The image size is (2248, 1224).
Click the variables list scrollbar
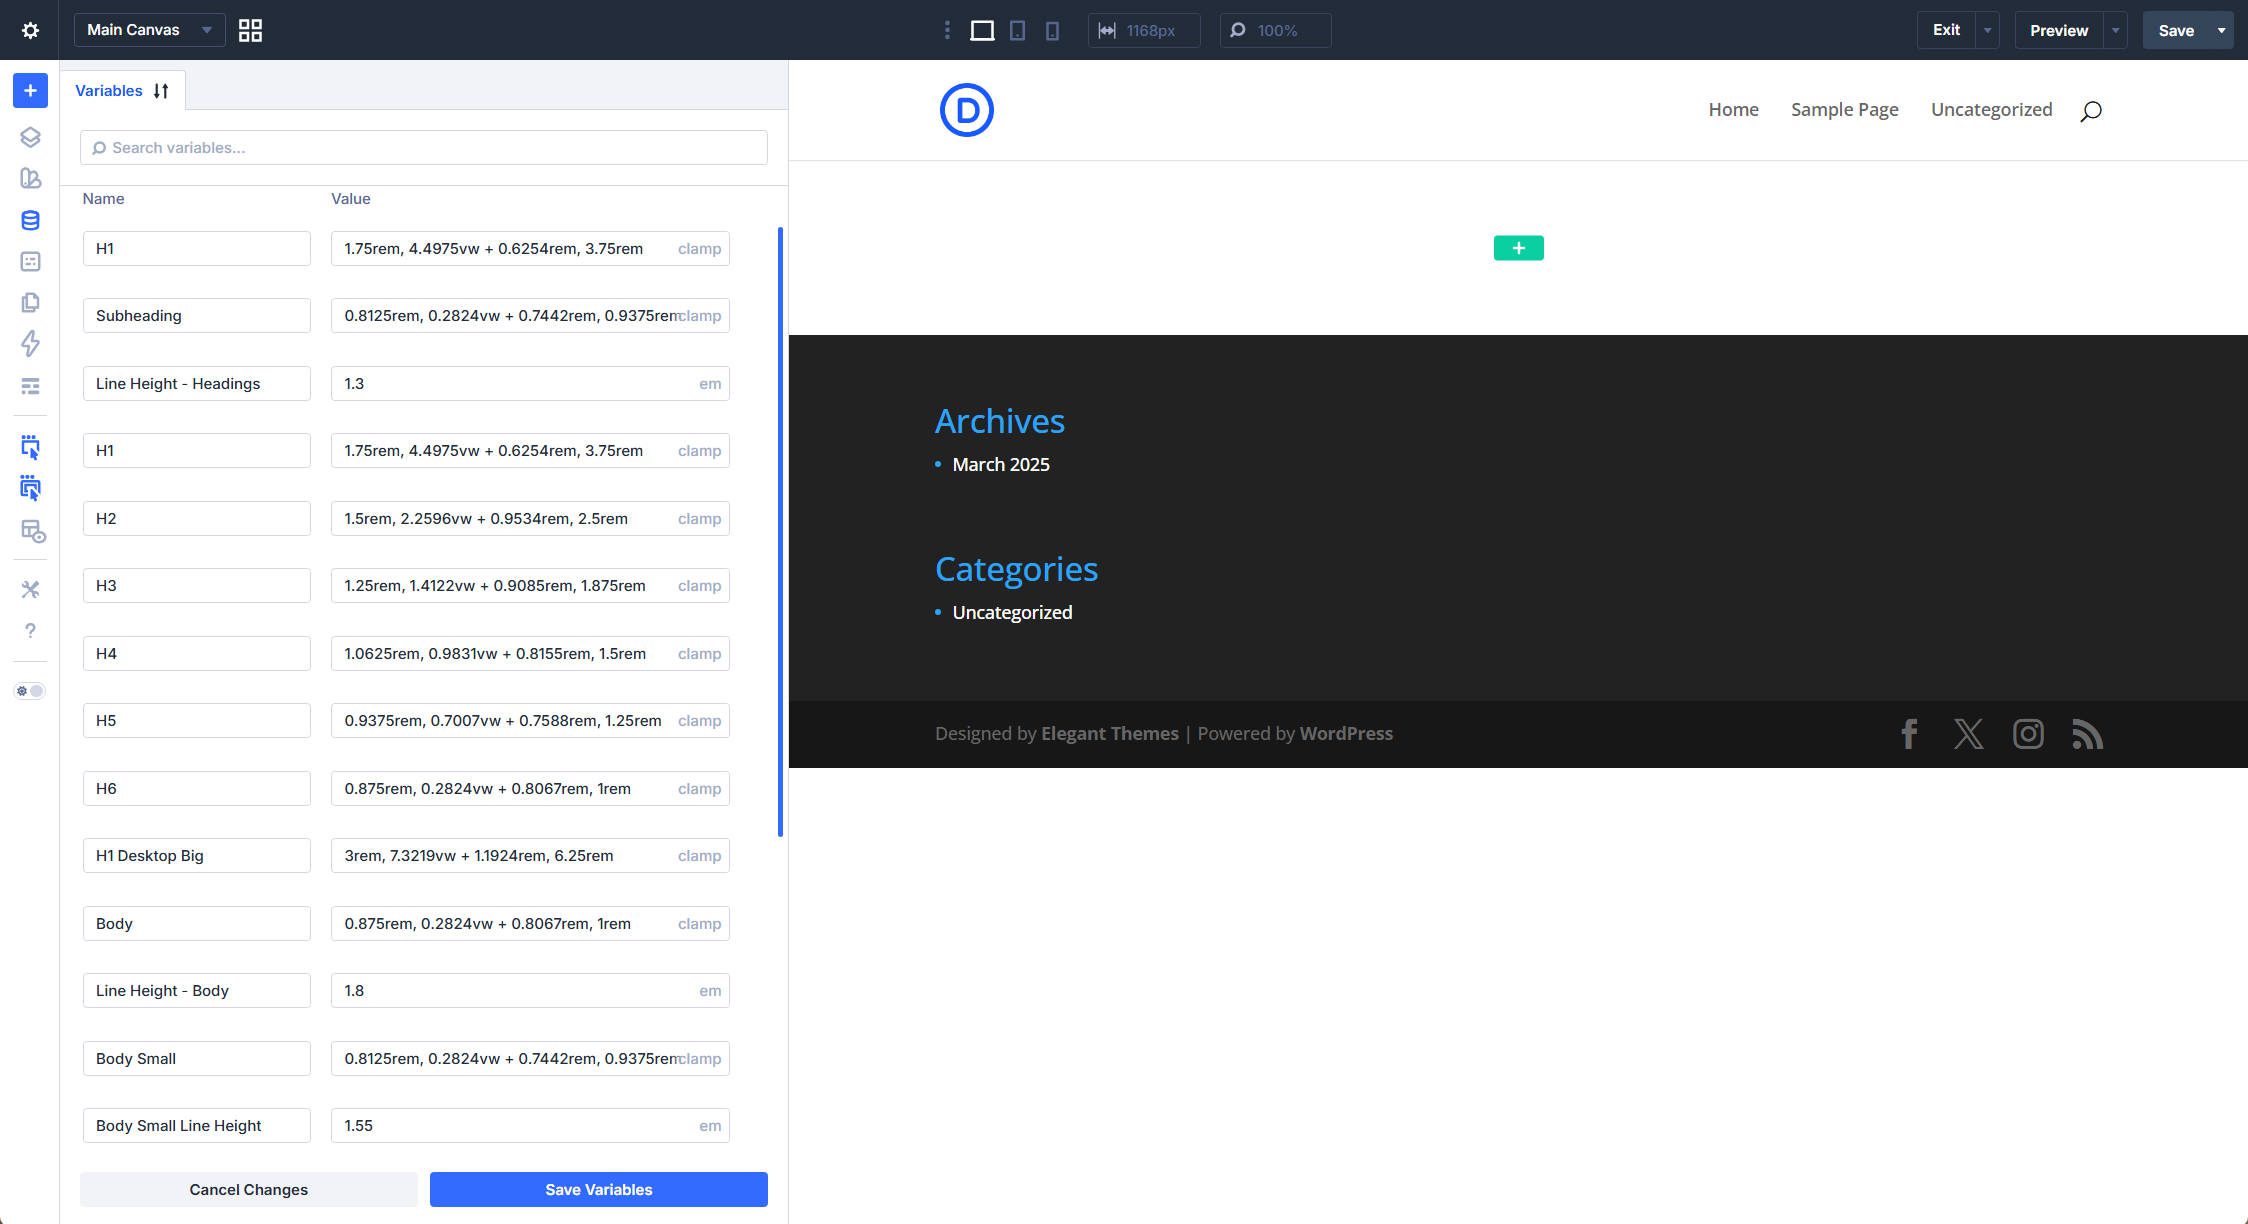(x=780, y=532)
